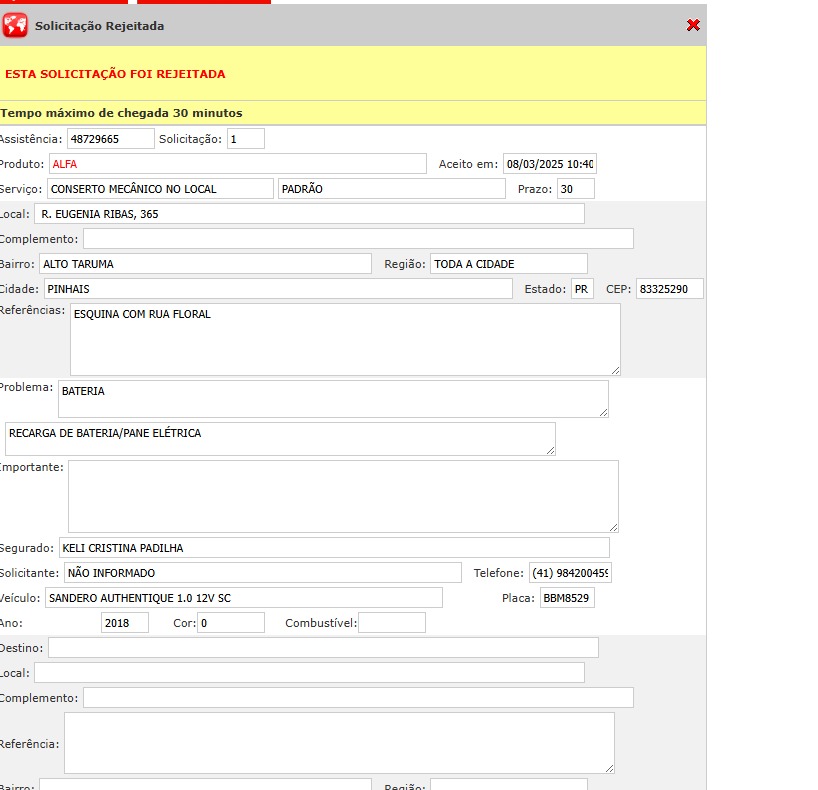Focus the Bairro field ALTO TARUMA
The height and width of the screenshot is (790, 818).
(x=205, y=264)
